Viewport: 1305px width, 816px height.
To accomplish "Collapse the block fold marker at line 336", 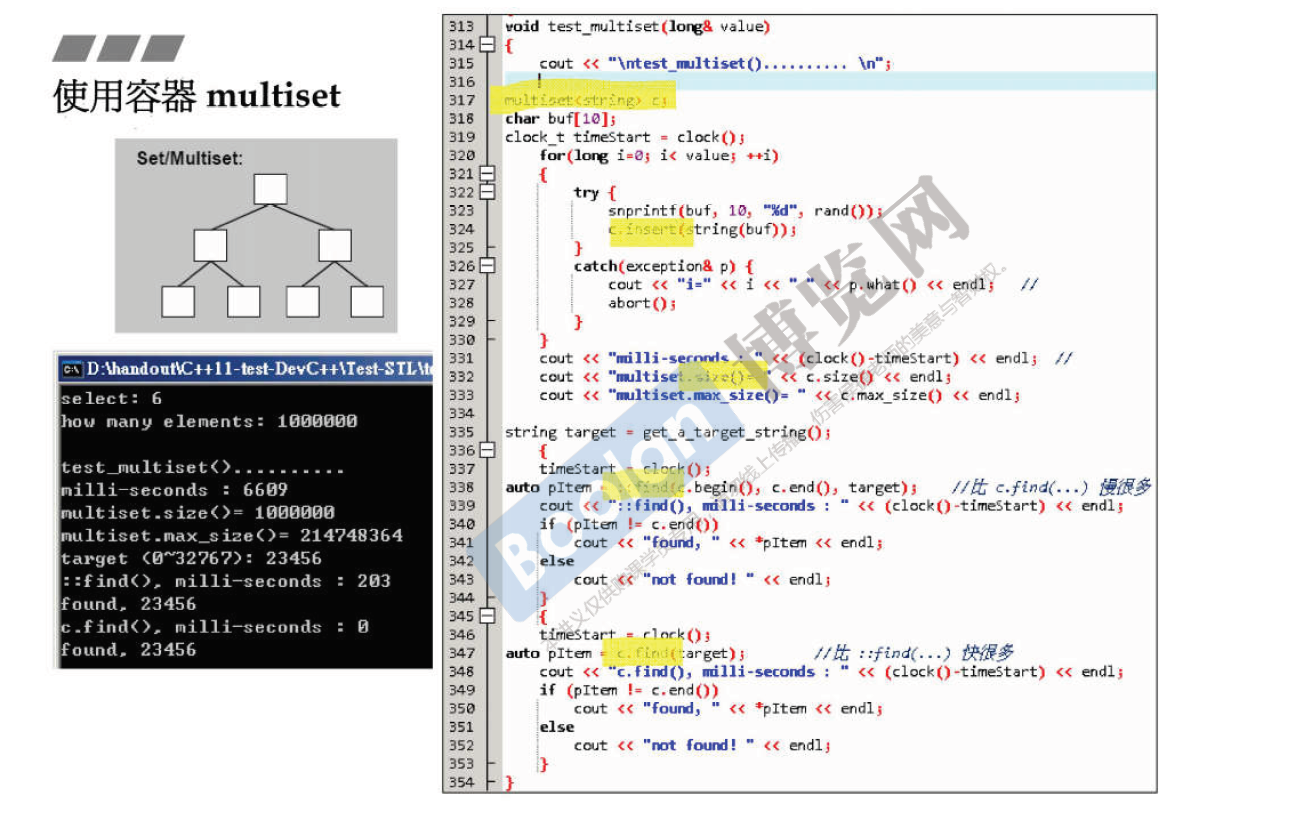I will (487, 450).
